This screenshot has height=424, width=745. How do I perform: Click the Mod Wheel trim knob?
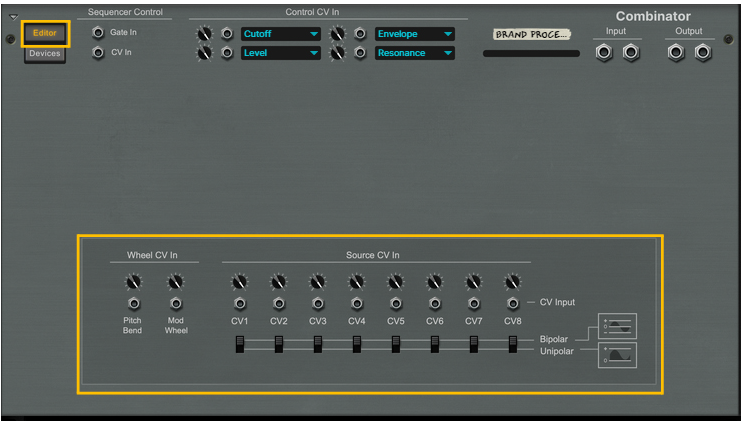[176, 282]
